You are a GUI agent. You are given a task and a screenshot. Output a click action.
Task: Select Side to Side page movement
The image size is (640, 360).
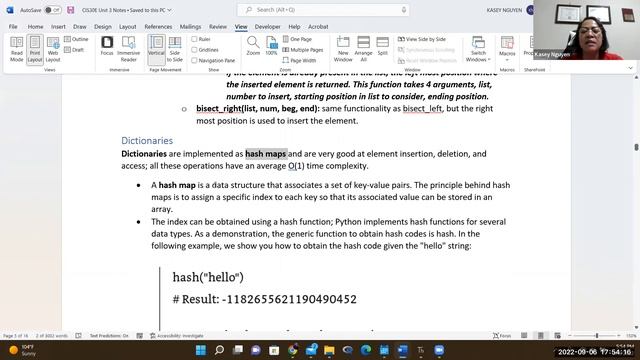[x=175, y=49]
